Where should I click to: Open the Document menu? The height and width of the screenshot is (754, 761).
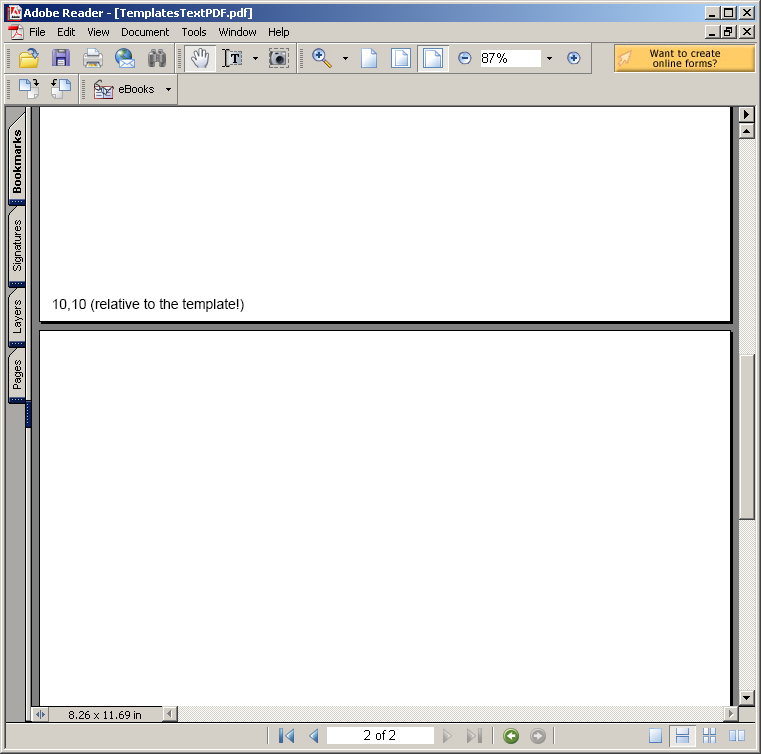[x=145, y=32]
